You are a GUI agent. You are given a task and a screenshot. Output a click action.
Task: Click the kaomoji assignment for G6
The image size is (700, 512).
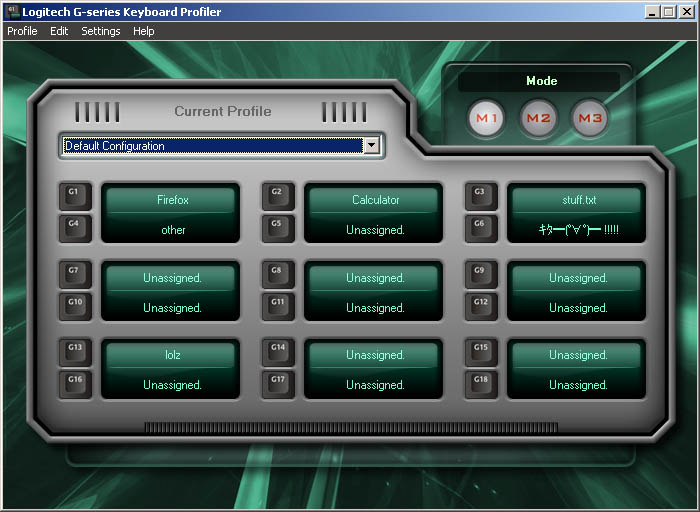point(576,228)
